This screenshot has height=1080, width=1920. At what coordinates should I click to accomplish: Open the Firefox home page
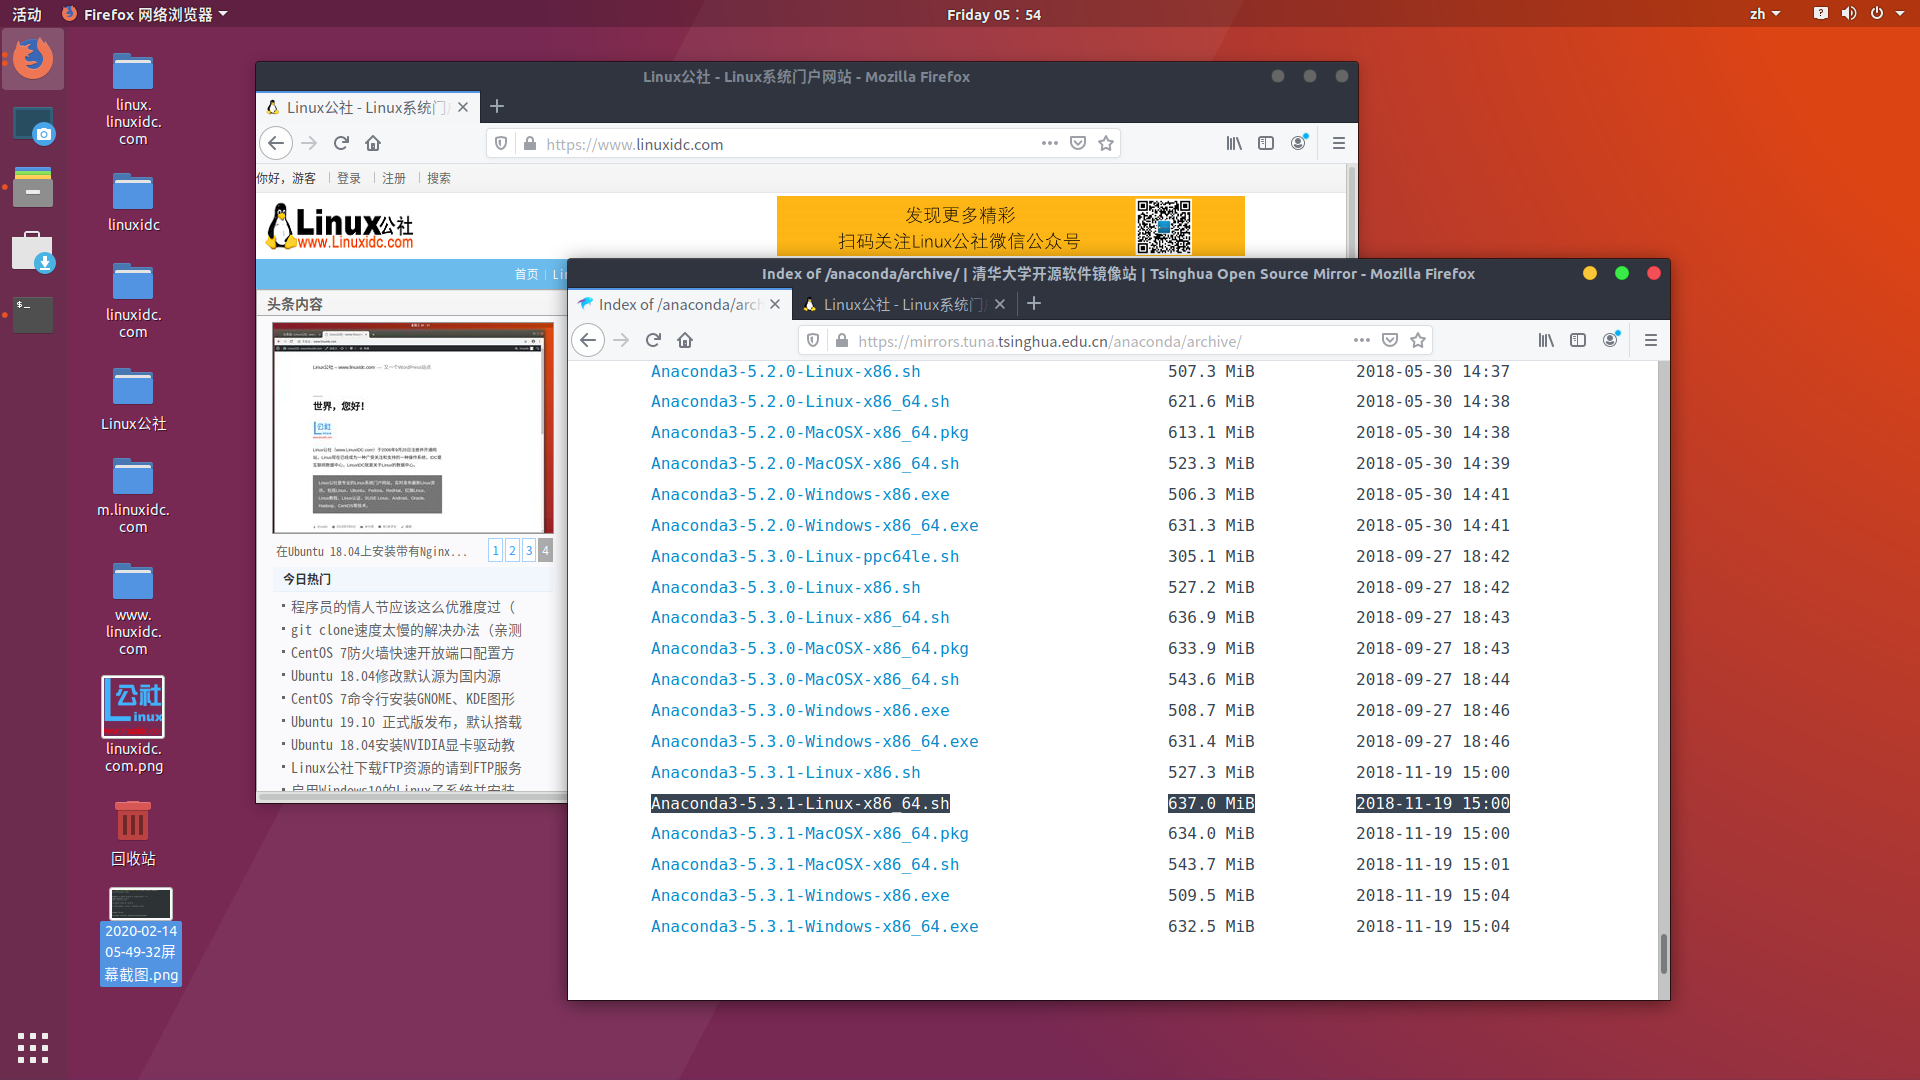[685, 340]
